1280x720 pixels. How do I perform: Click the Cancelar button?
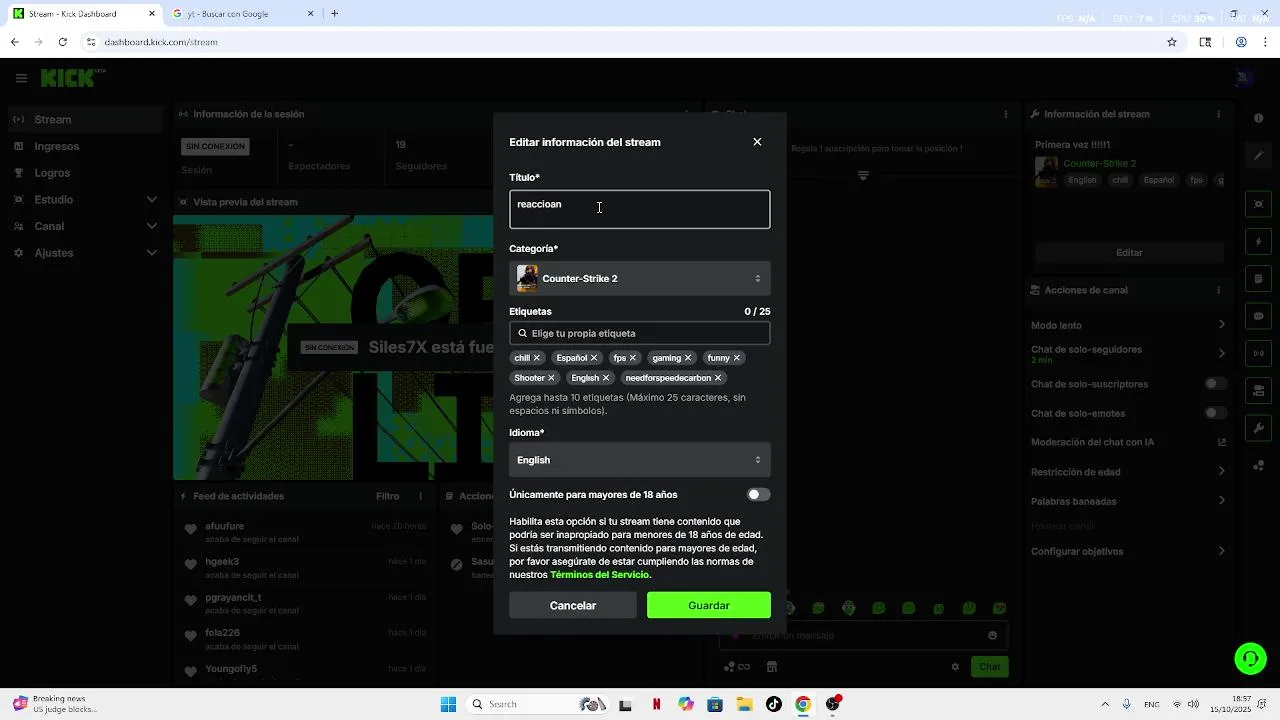point(573,605)
